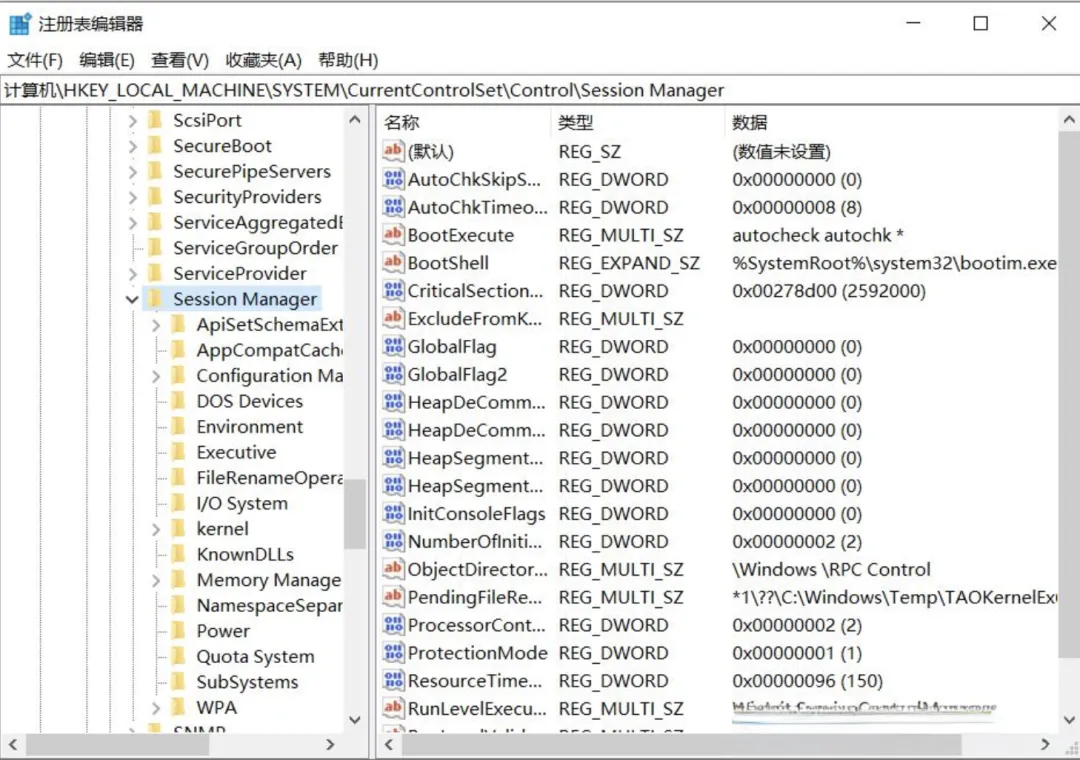Image resolution: width=1080 pixels, height=760 pixels.
Task: Click the tree pane scroll-up arrow
Action: (355, 120)
